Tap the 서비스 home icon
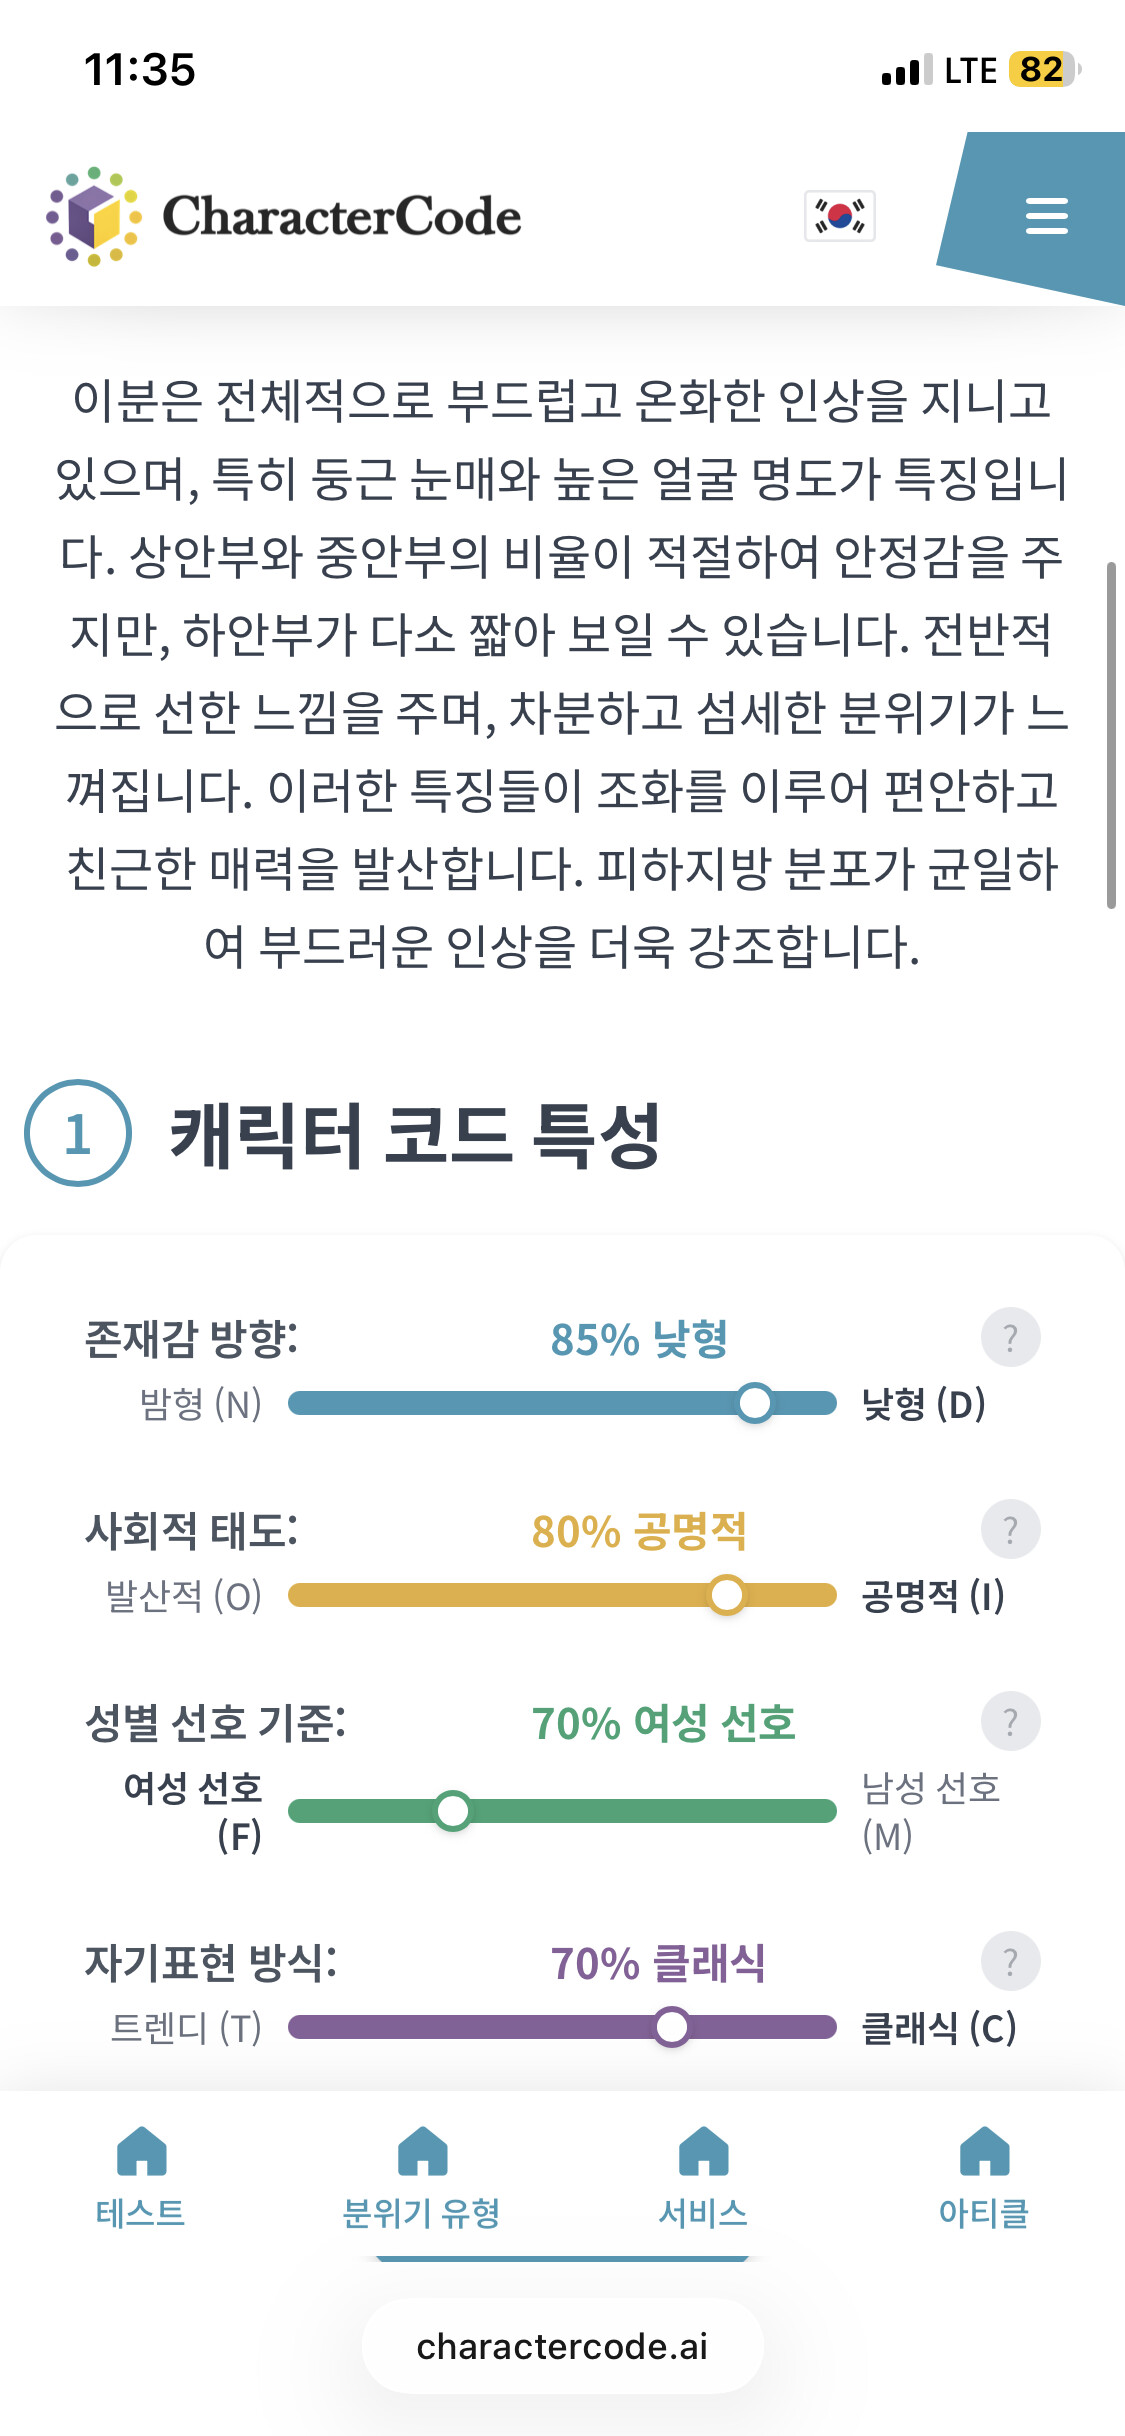Viewport: 1125px width, 2436px height. point(704,2150)
